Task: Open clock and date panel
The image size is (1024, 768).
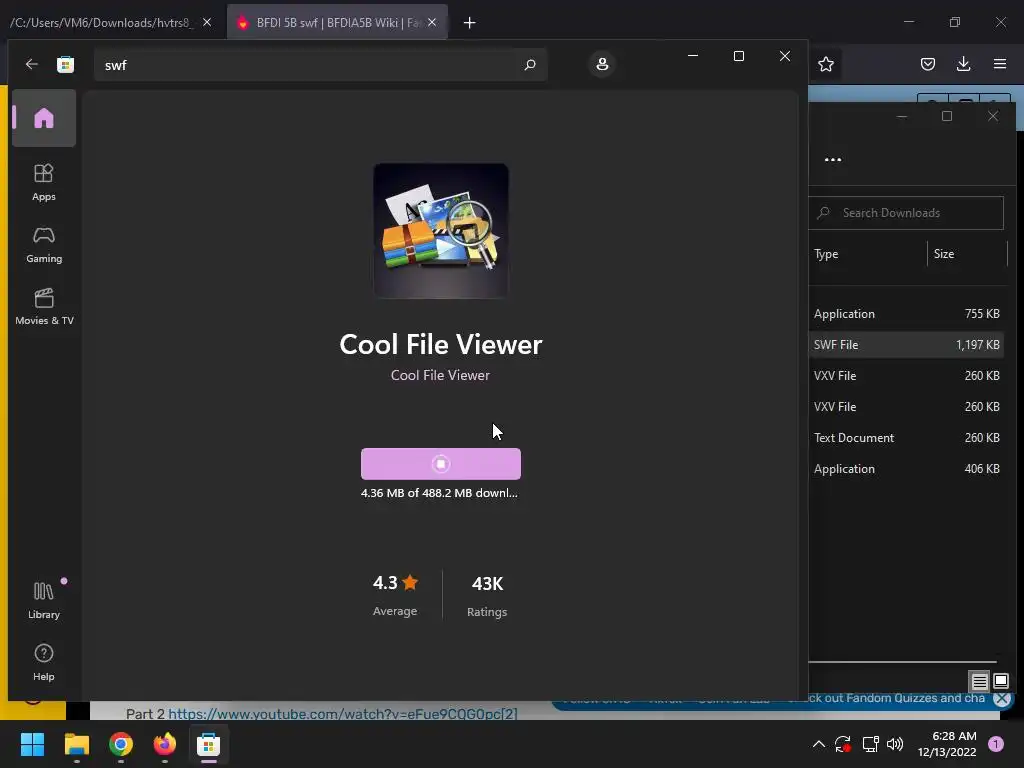Action: (947, 744)
